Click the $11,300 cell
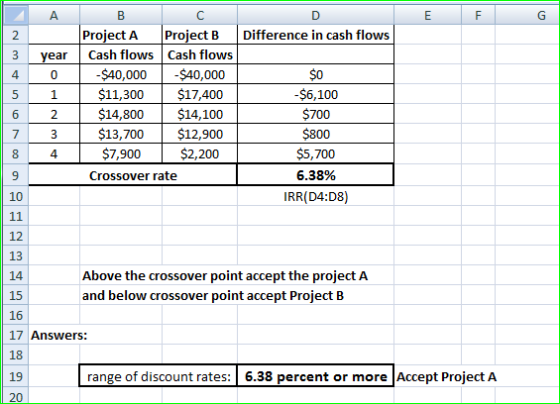The image size is (560, 404). [121, 94]
